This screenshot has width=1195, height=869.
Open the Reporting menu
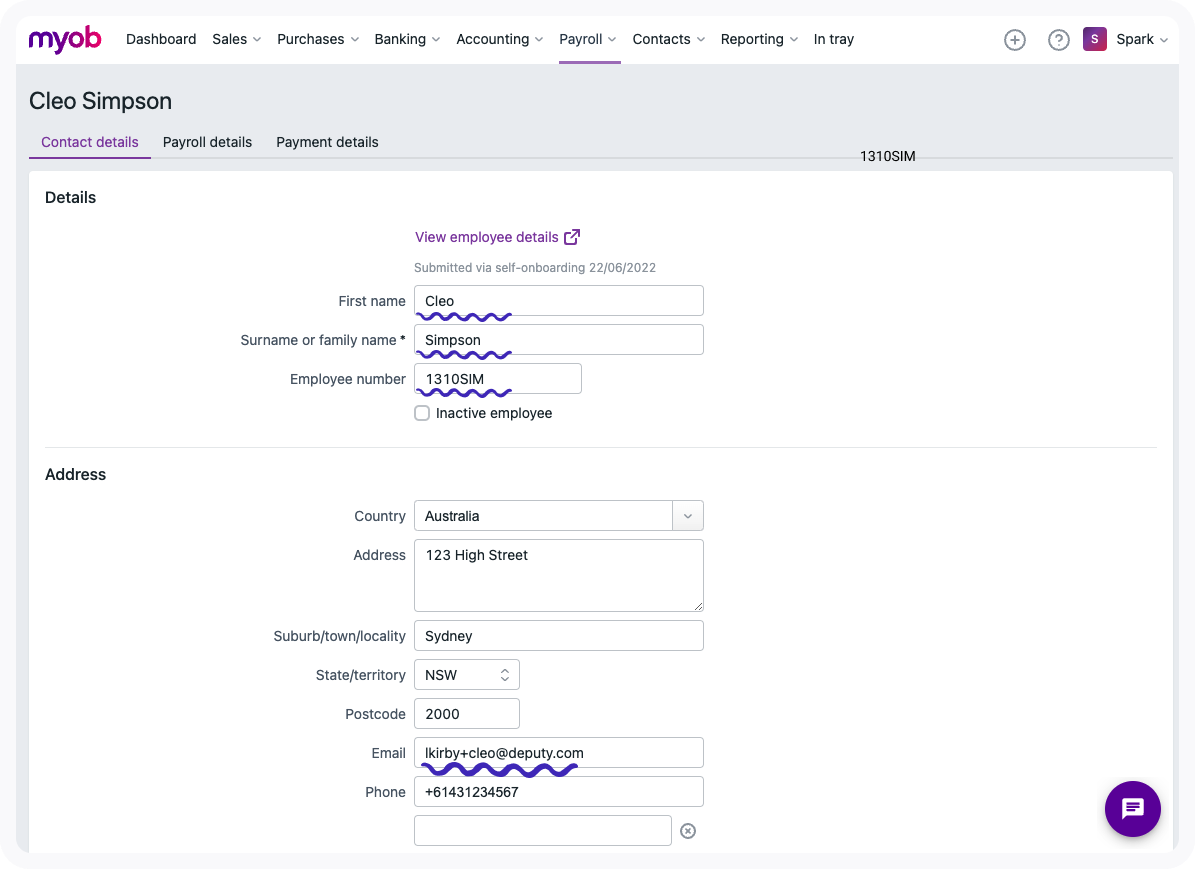coord(752,39)
